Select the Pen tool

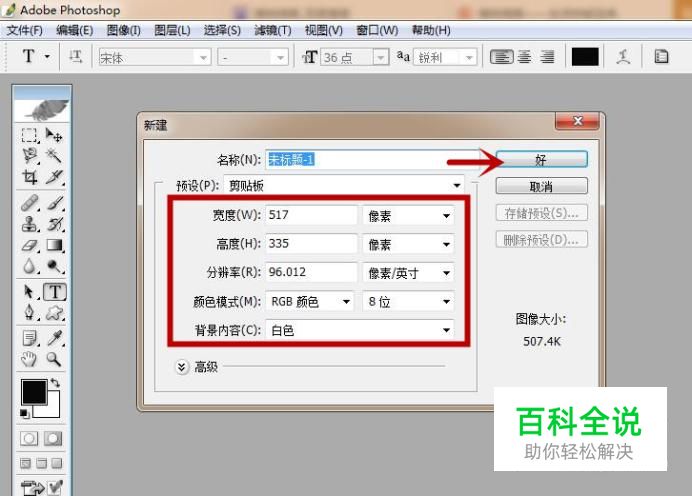[x=29, y=313]
